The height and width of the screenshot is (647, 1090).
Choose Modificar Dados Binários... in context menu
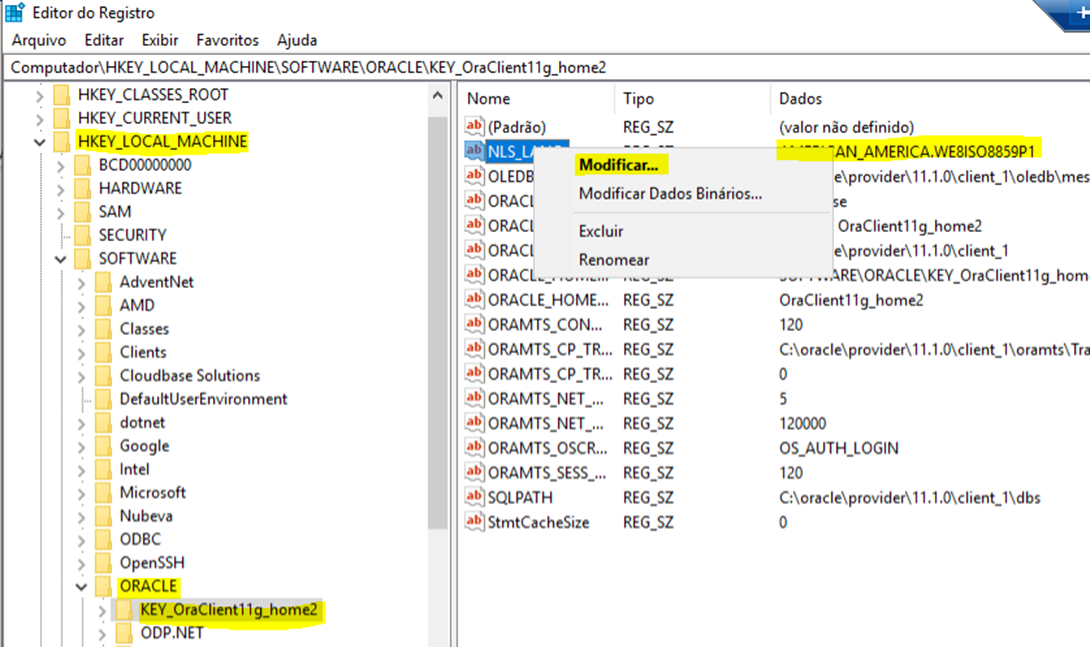tap(670, 193)
